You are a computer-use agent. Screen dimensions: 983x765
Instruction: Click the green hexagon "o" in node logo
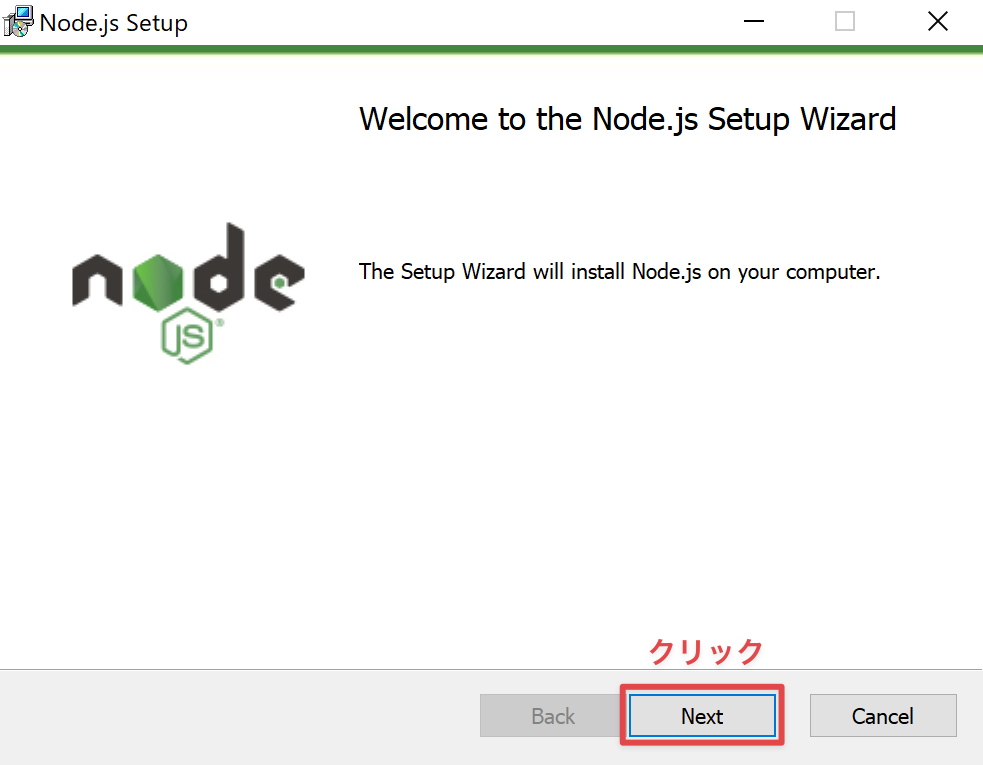156,277
